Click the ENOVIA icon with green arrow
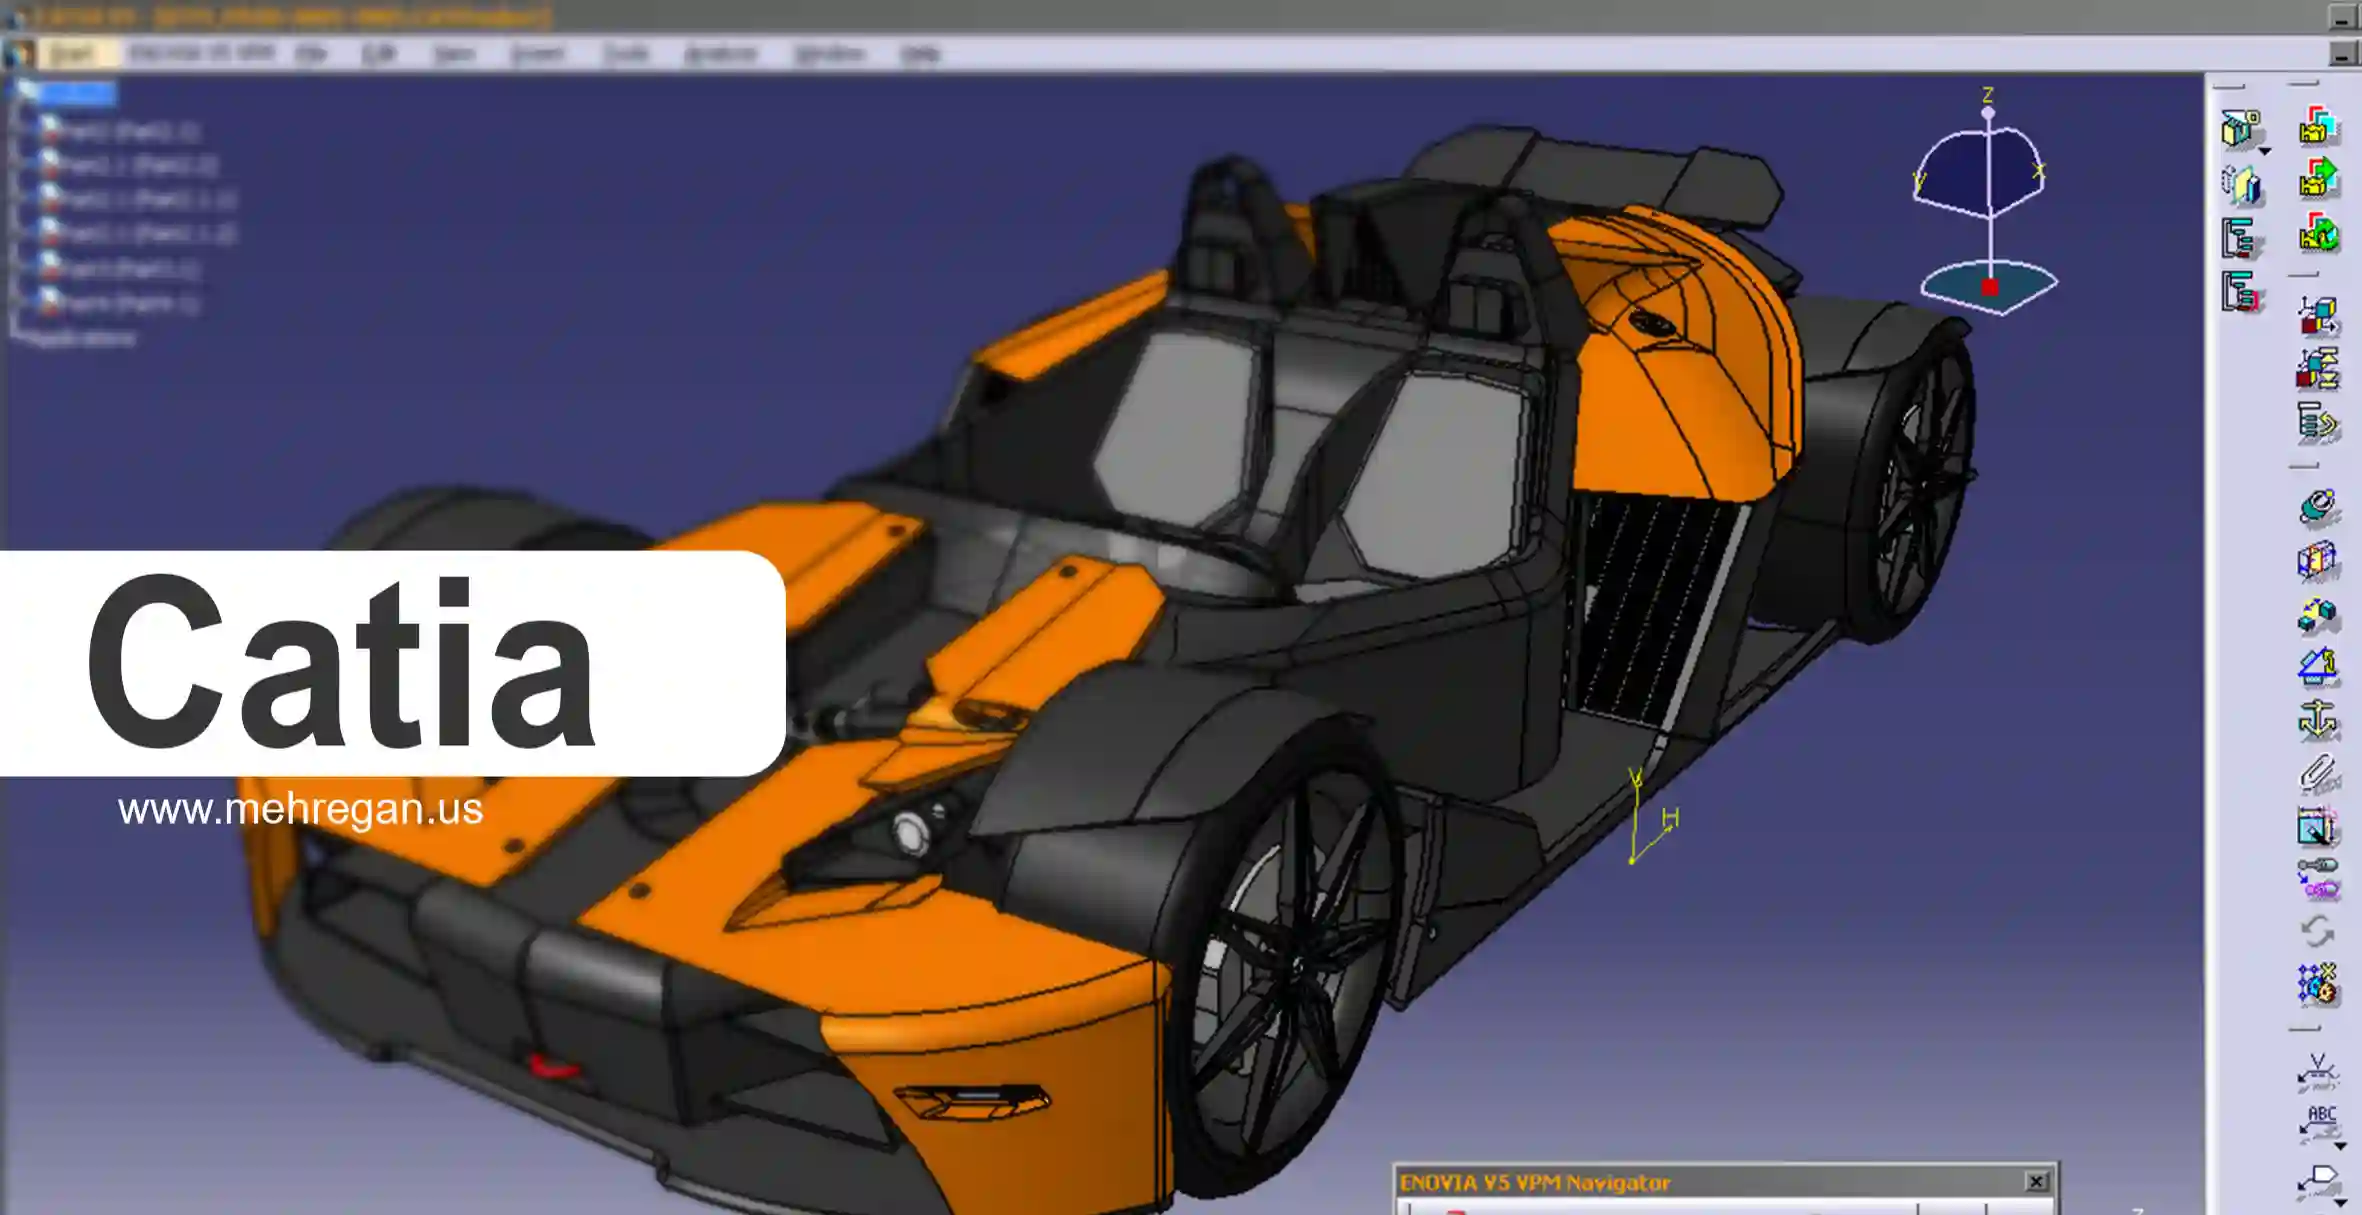The height and width of the screenshot is (1215, 2362). pos(2318,180)
